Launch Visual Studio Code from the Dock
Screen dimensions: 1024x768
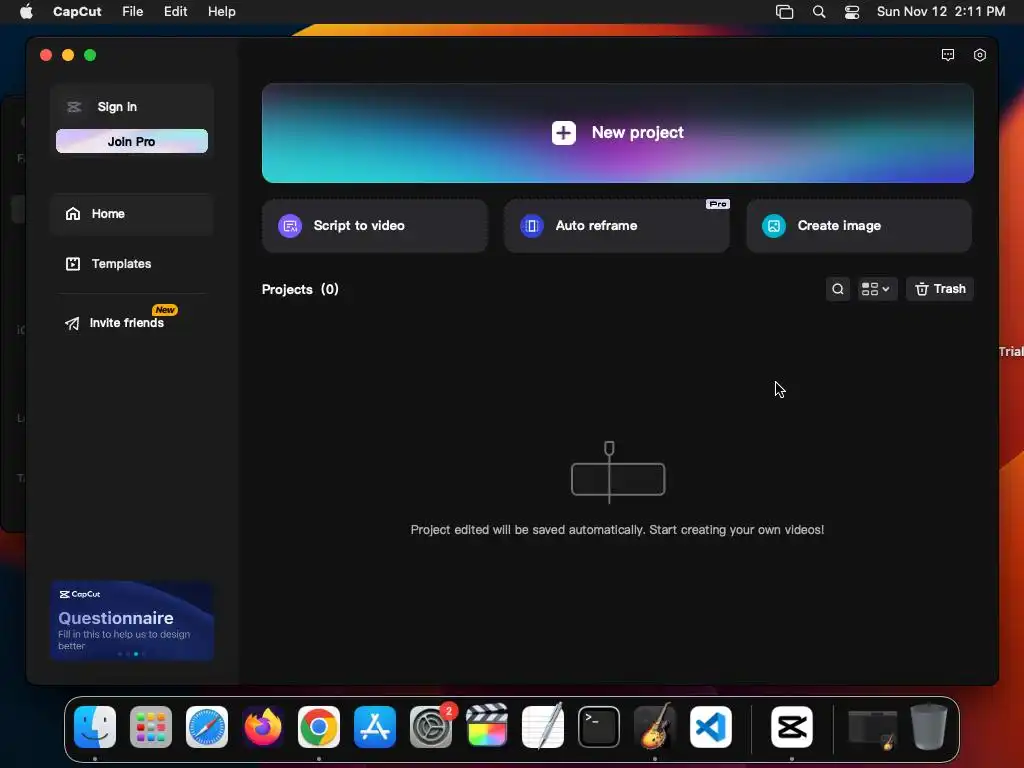711,727
